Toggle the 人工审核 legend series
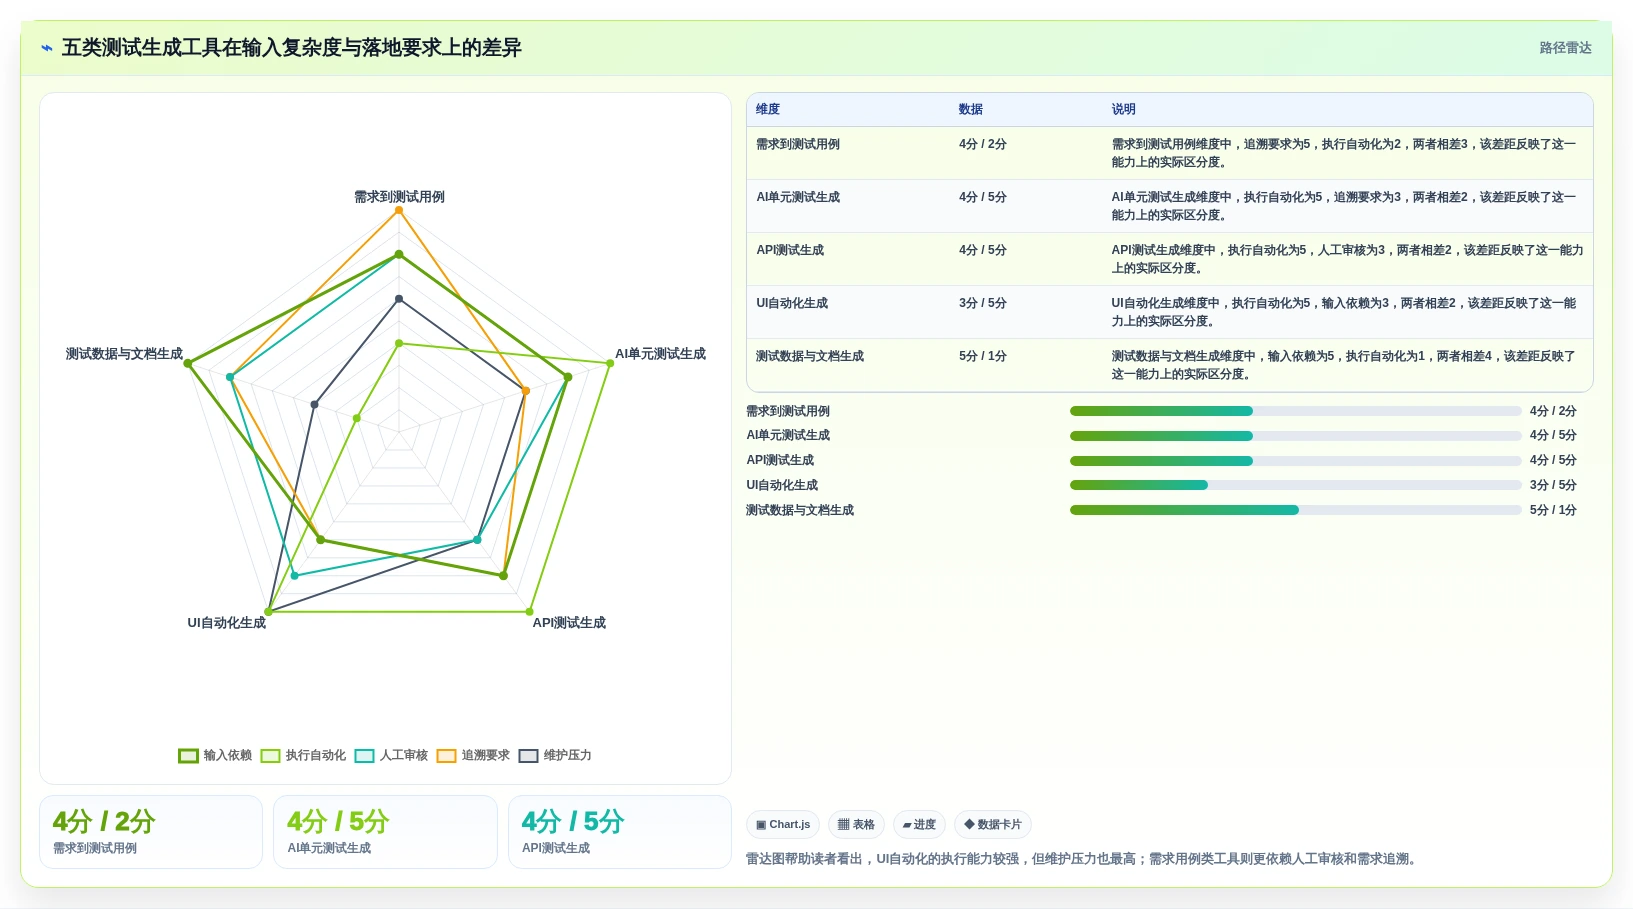 (391, 755)
